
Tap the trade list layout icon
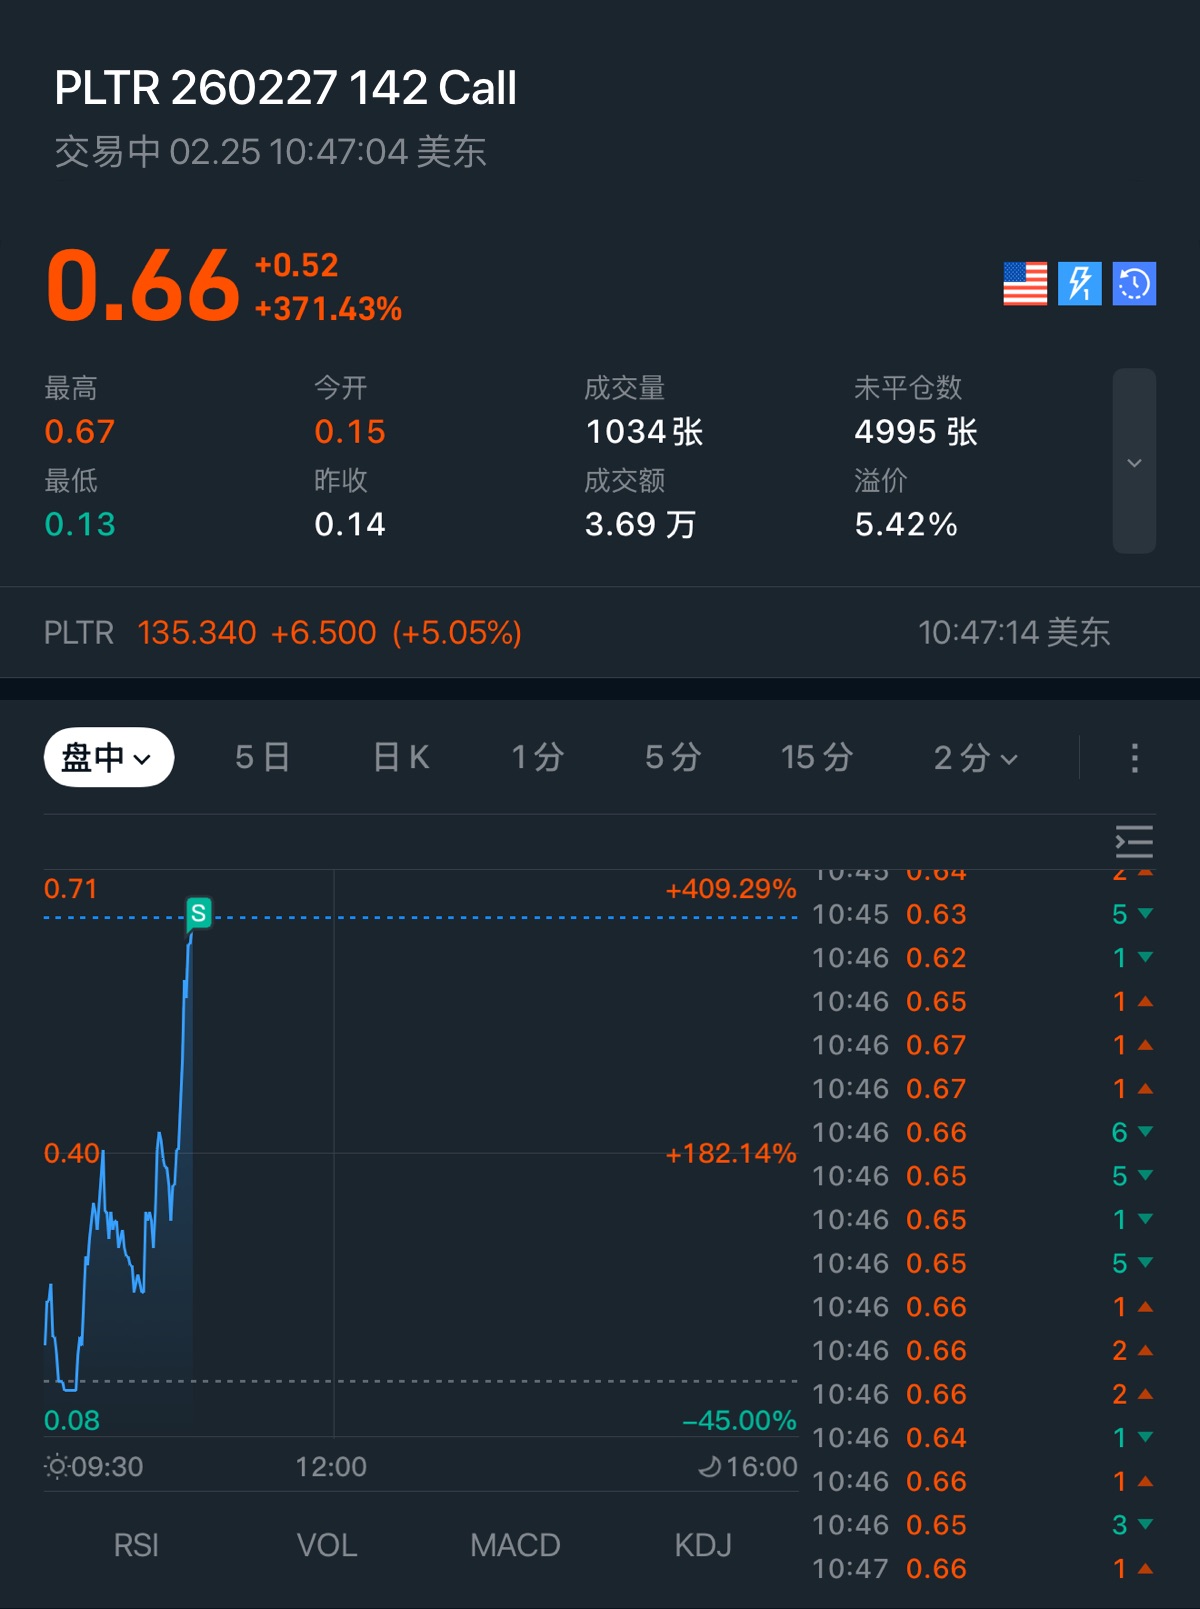pos(1134,842)
